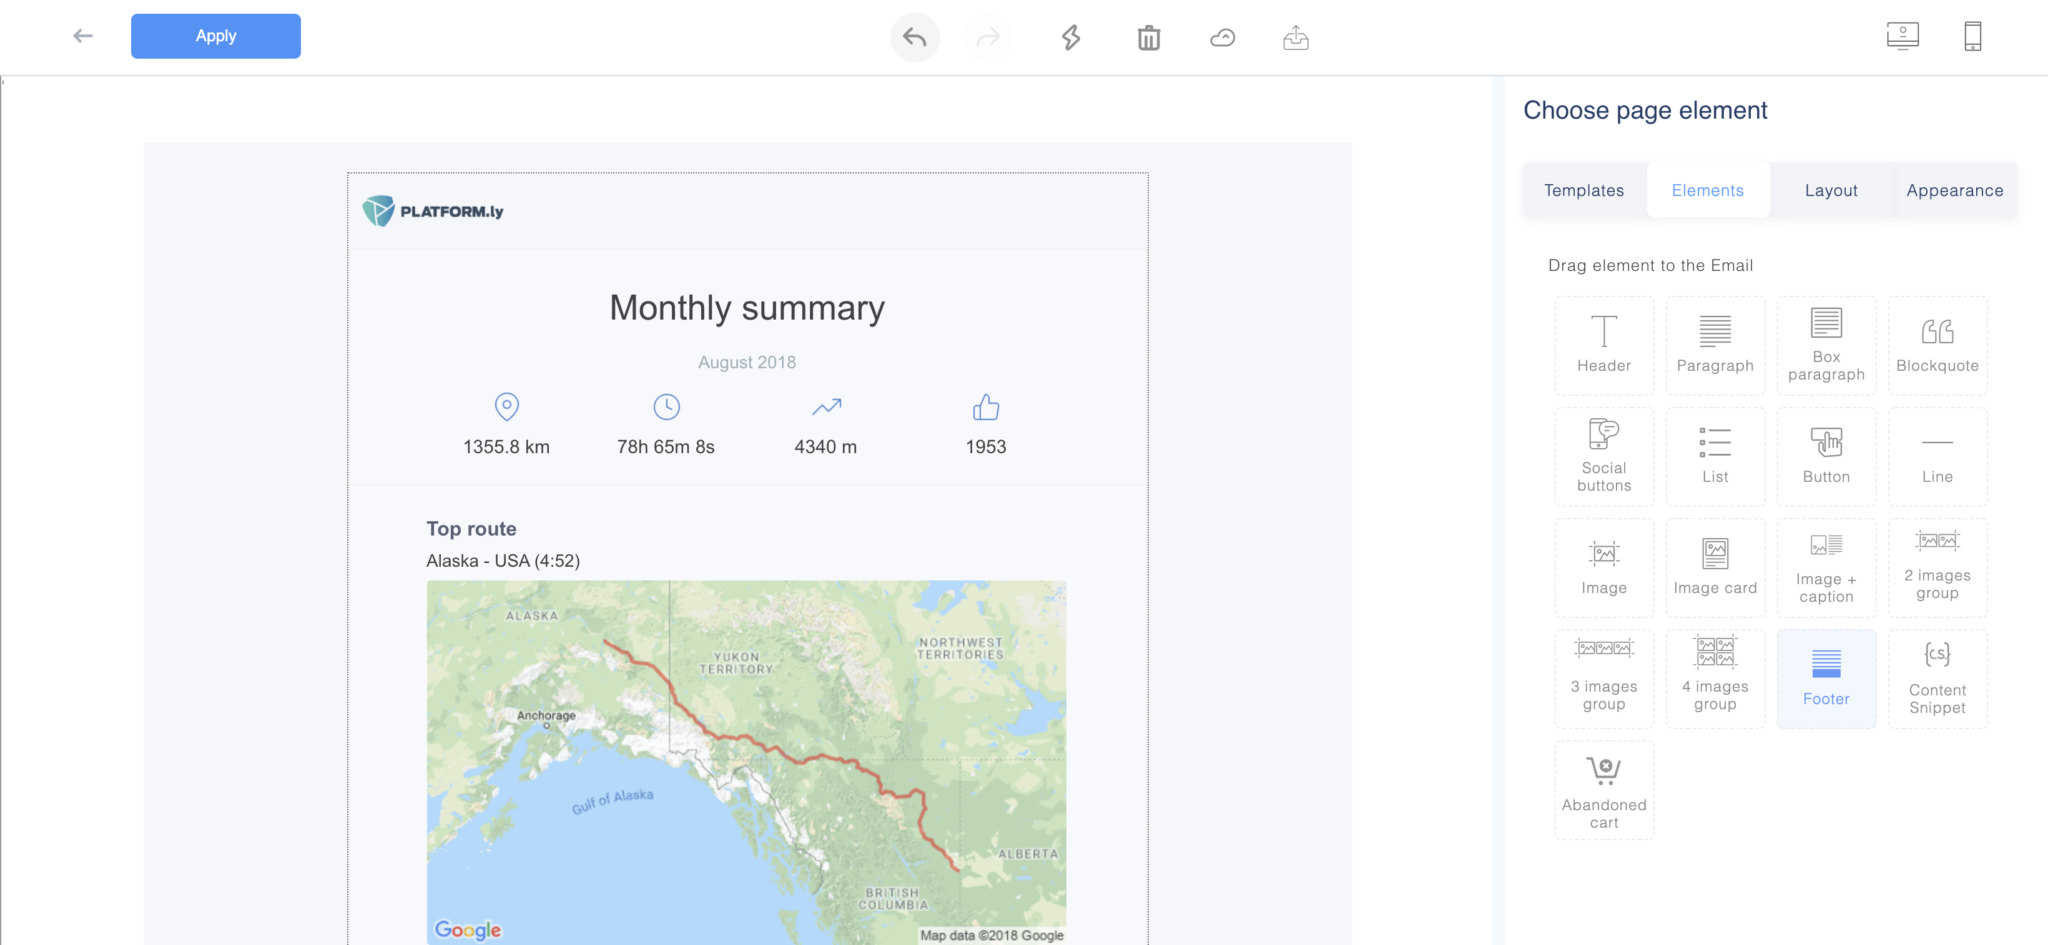Click the lightning bolt icon
2048x945 pixels.
[1071, 38]
